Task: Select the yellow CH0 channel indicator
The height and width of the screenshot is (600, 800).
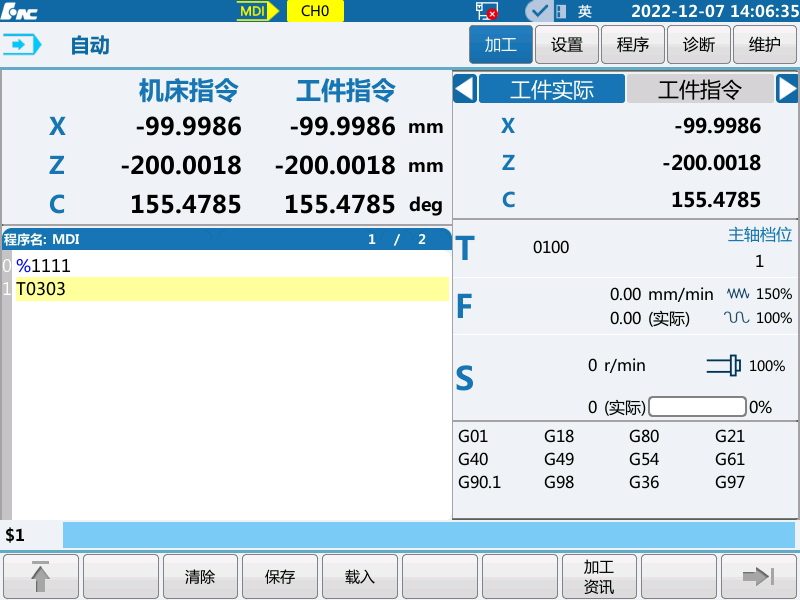Action: (315, 11)
